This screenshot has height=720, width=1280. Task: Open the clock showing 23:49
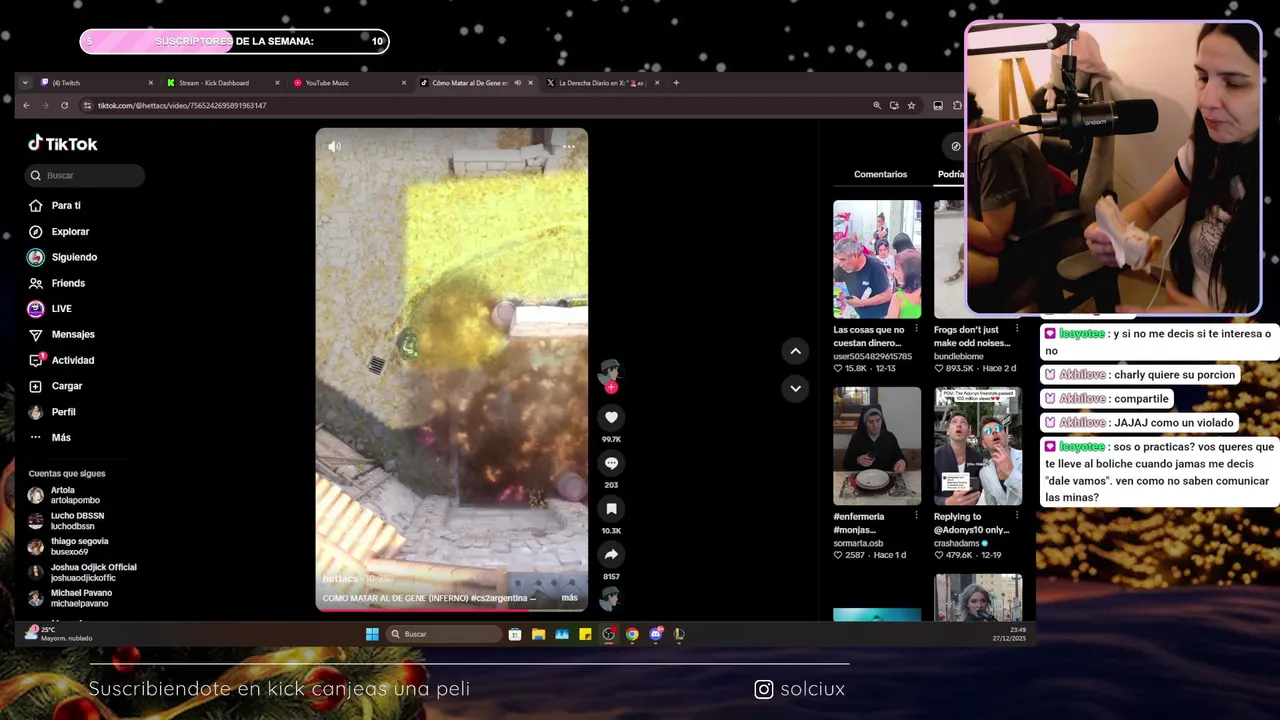(x=1009, y=634)
